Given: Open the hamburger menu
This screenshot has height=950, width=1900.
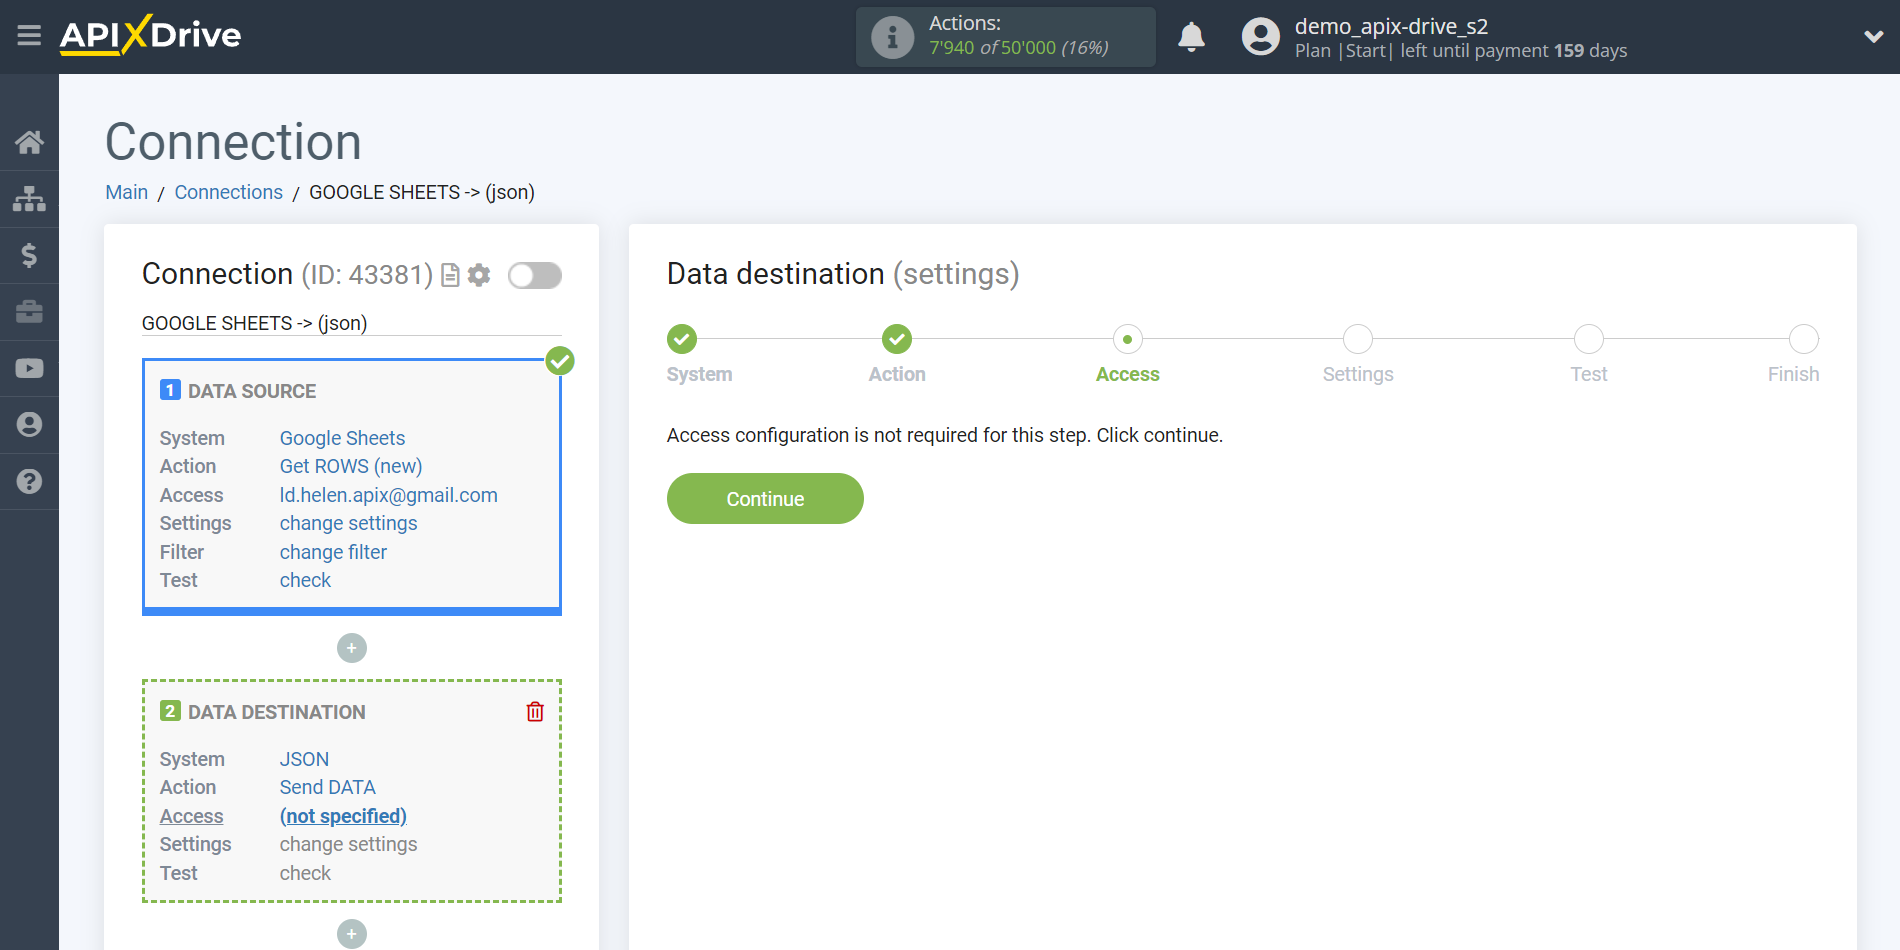Looking at the screenshot, I should click(x=29, y=36).
